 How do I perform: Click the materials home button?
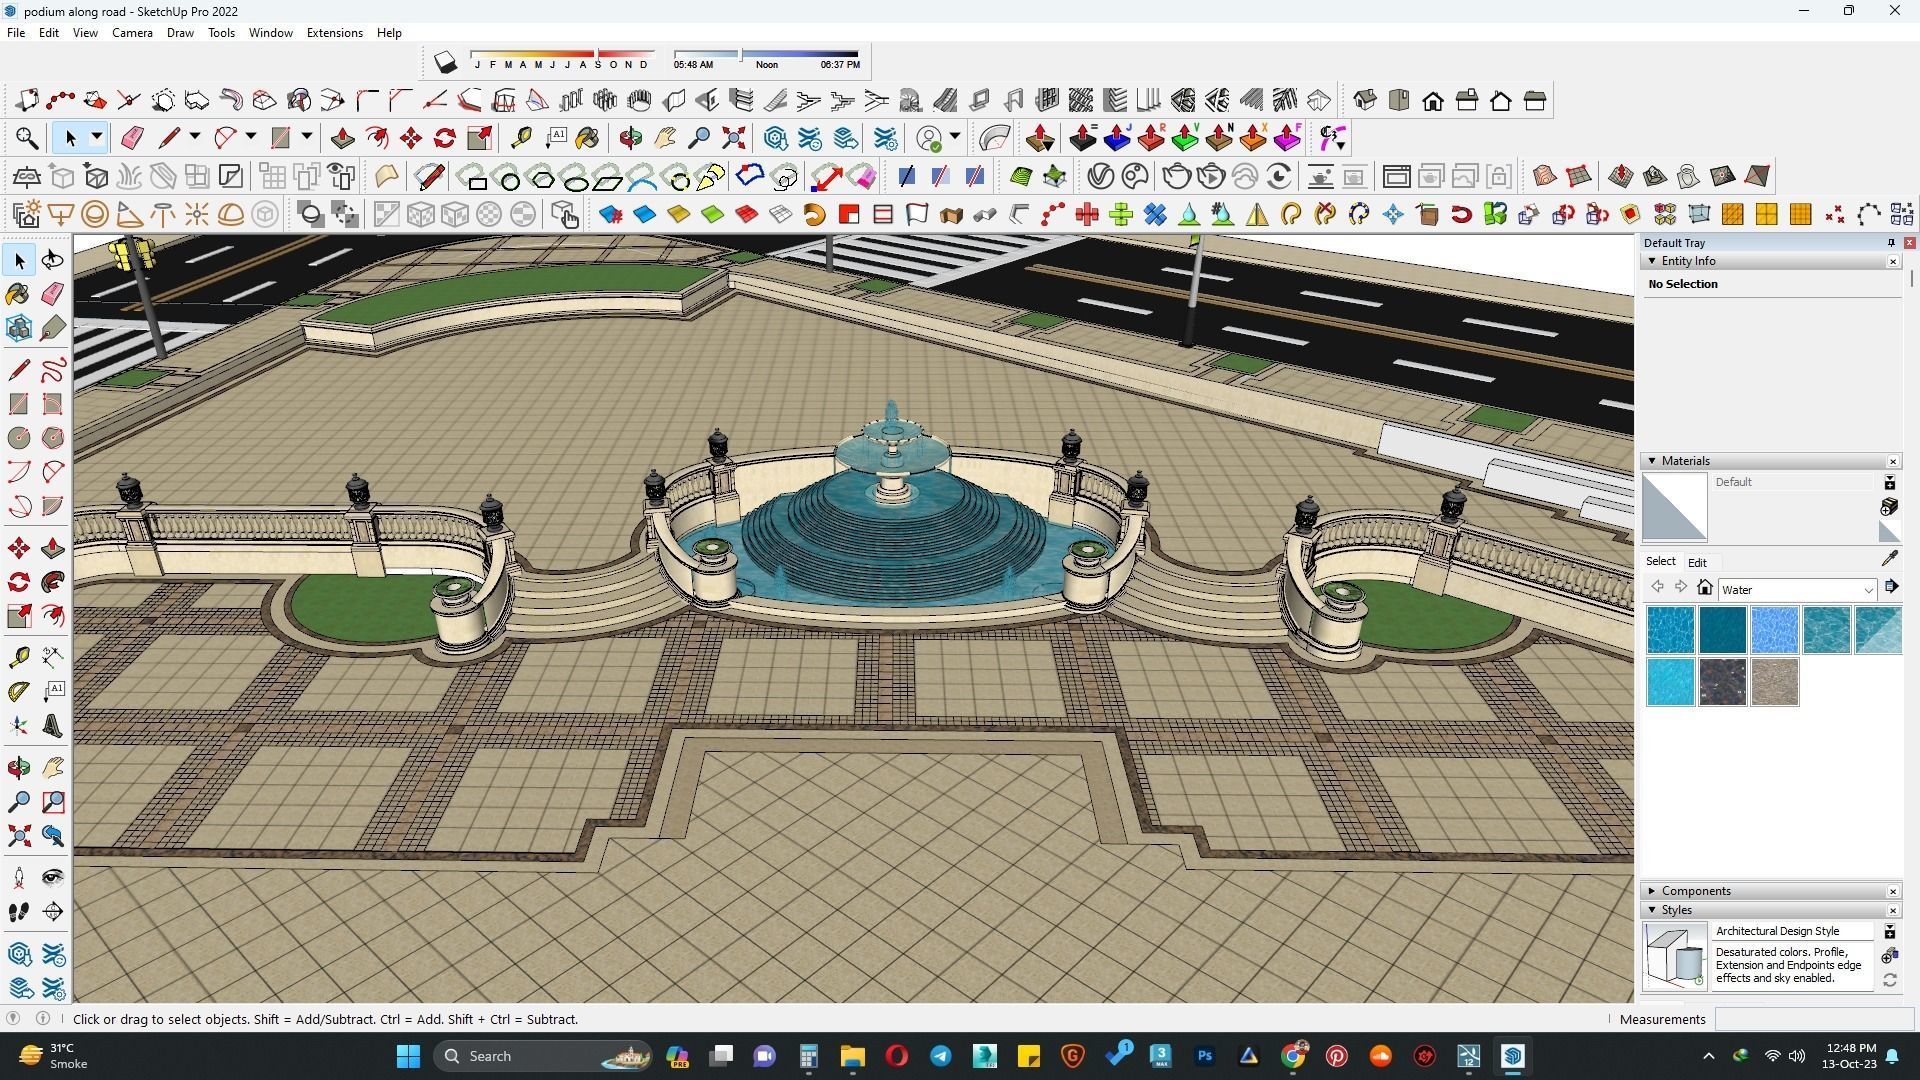click(x=1705, y=589)
